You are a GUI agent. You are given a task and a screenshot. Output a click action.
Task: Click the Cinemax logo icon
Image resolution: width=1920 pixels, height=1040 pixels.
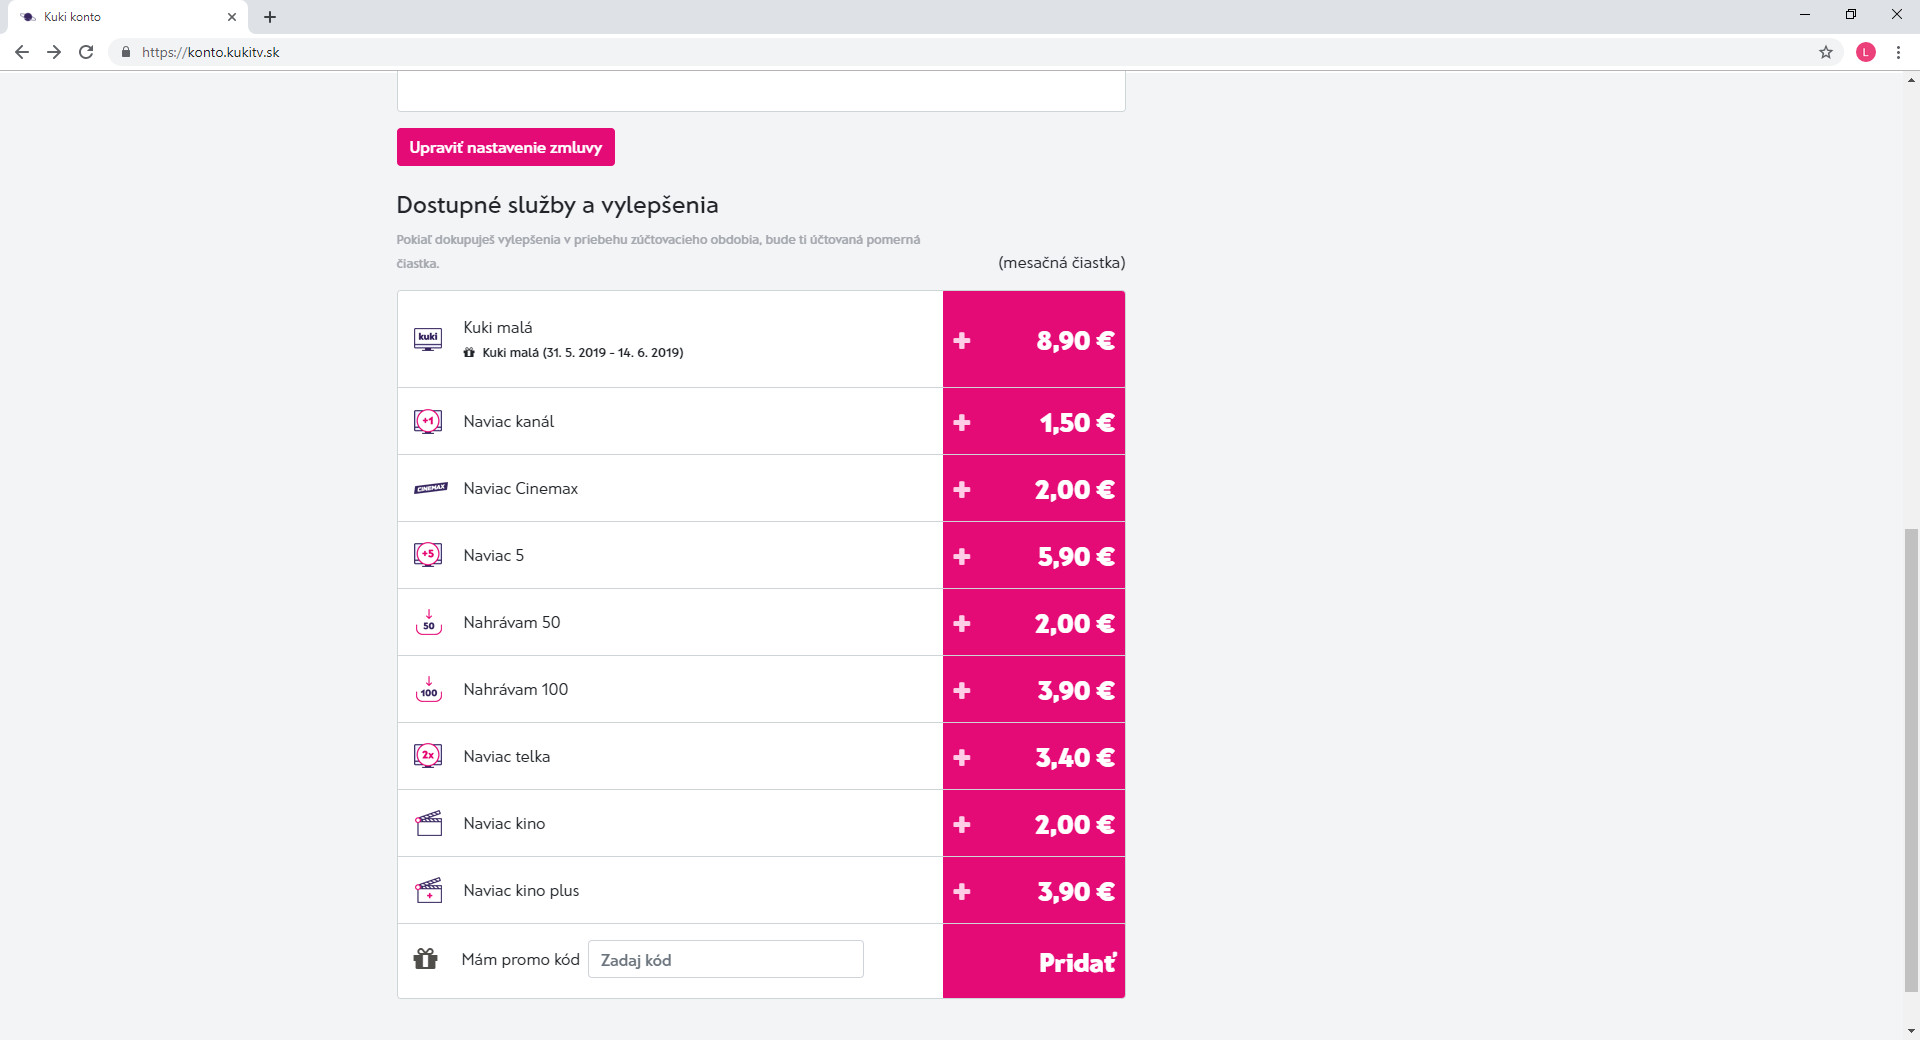click(x=431, y=488)
